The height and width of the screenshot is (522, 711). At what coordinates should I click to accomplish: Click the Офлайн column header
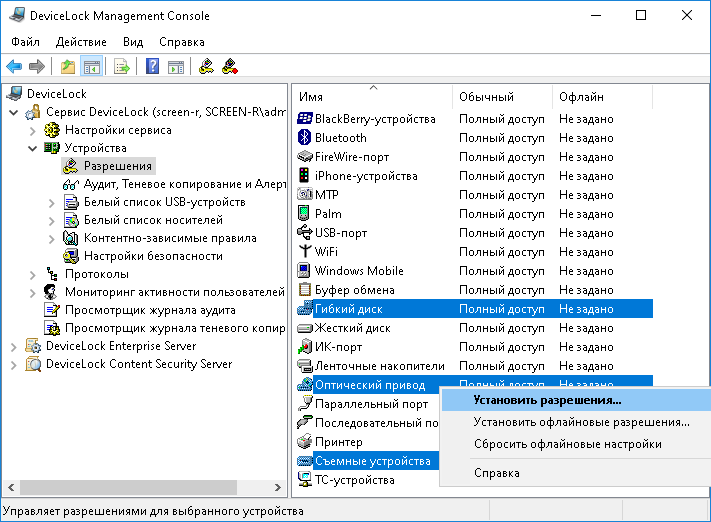tap(600, 97)
